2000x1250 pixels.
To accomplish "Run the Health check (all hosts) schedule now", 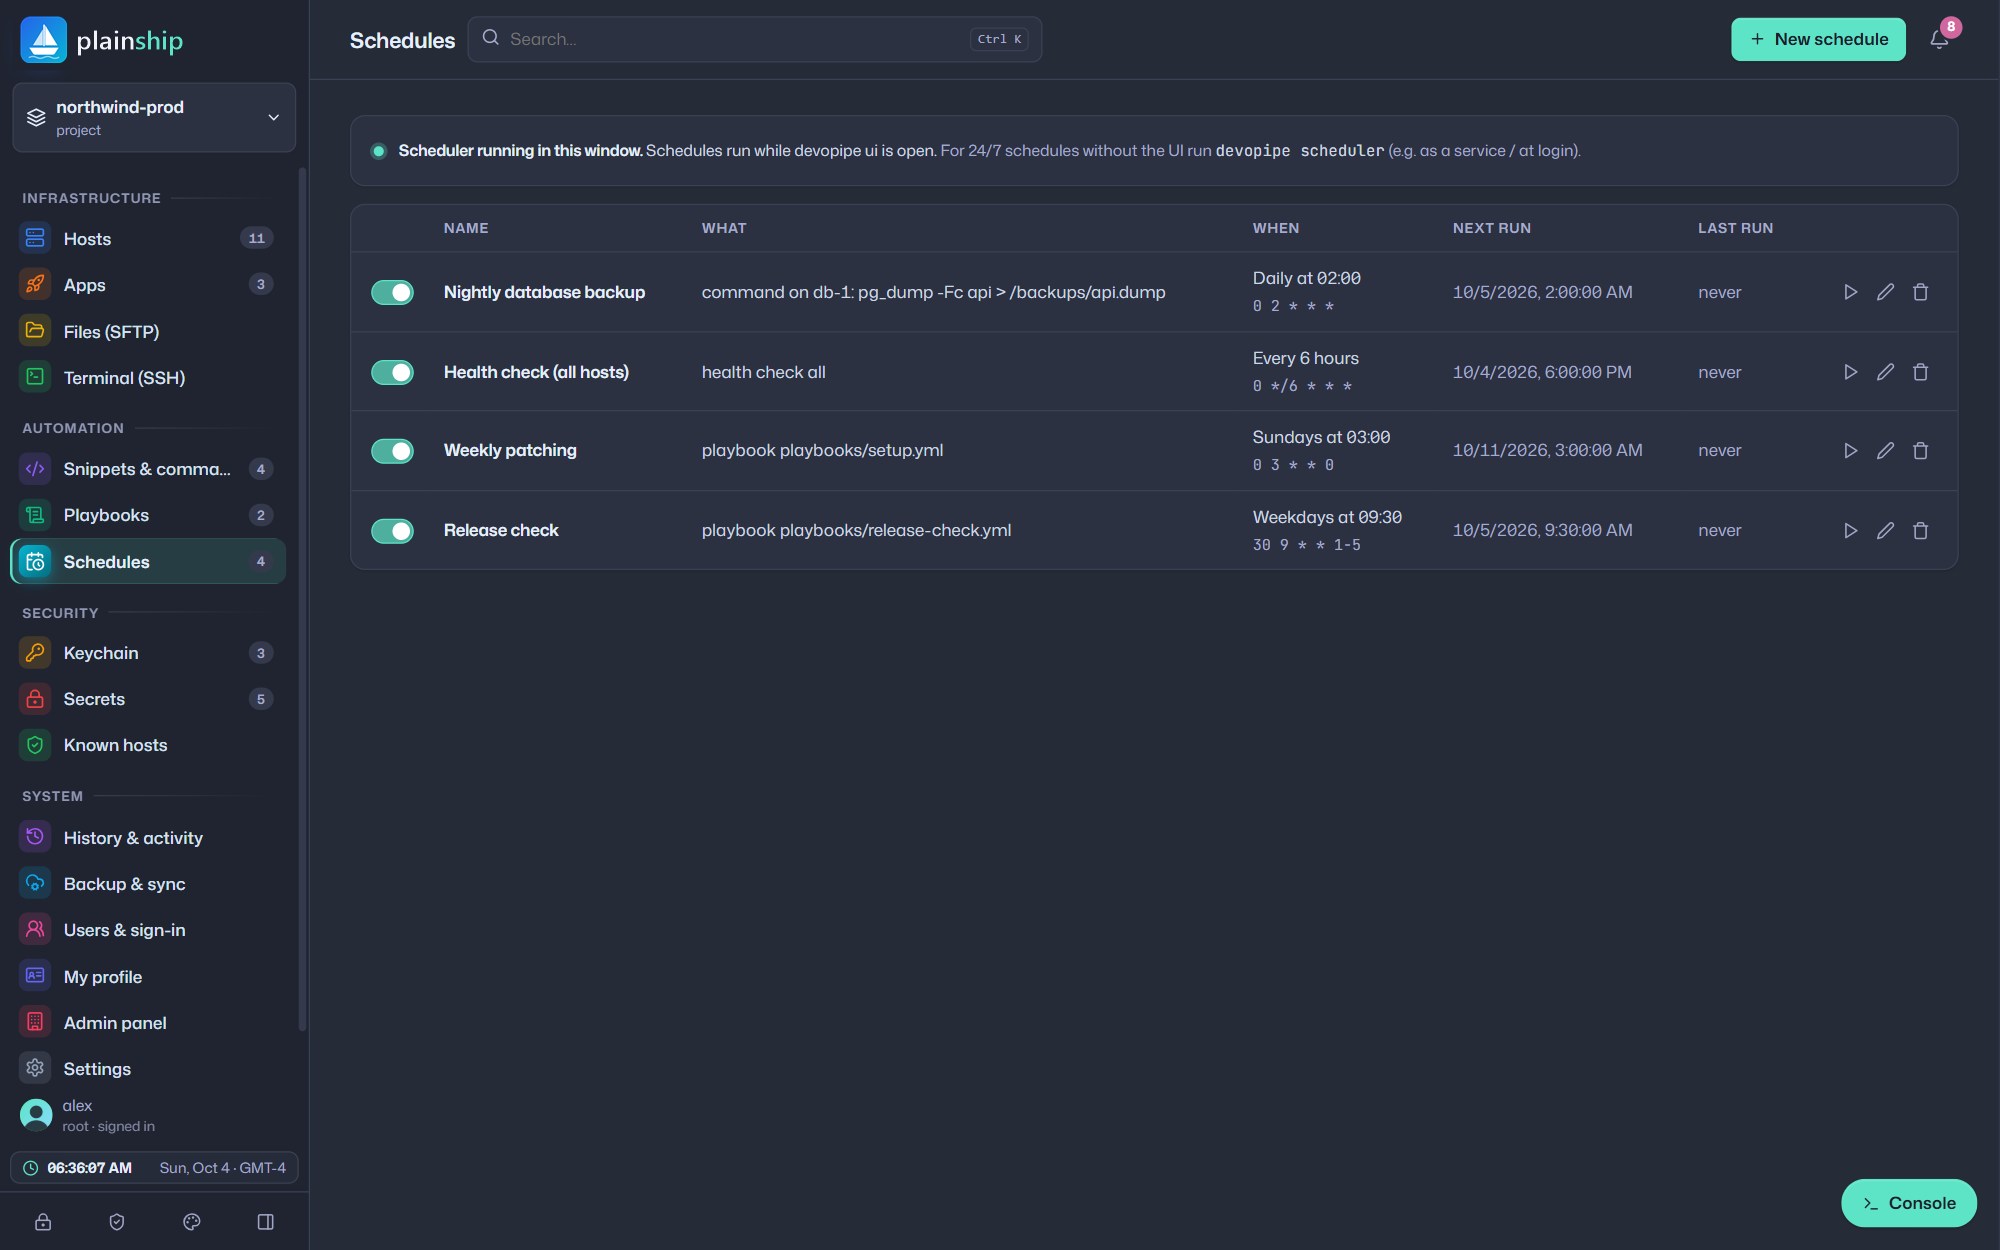I will 1850,372.
